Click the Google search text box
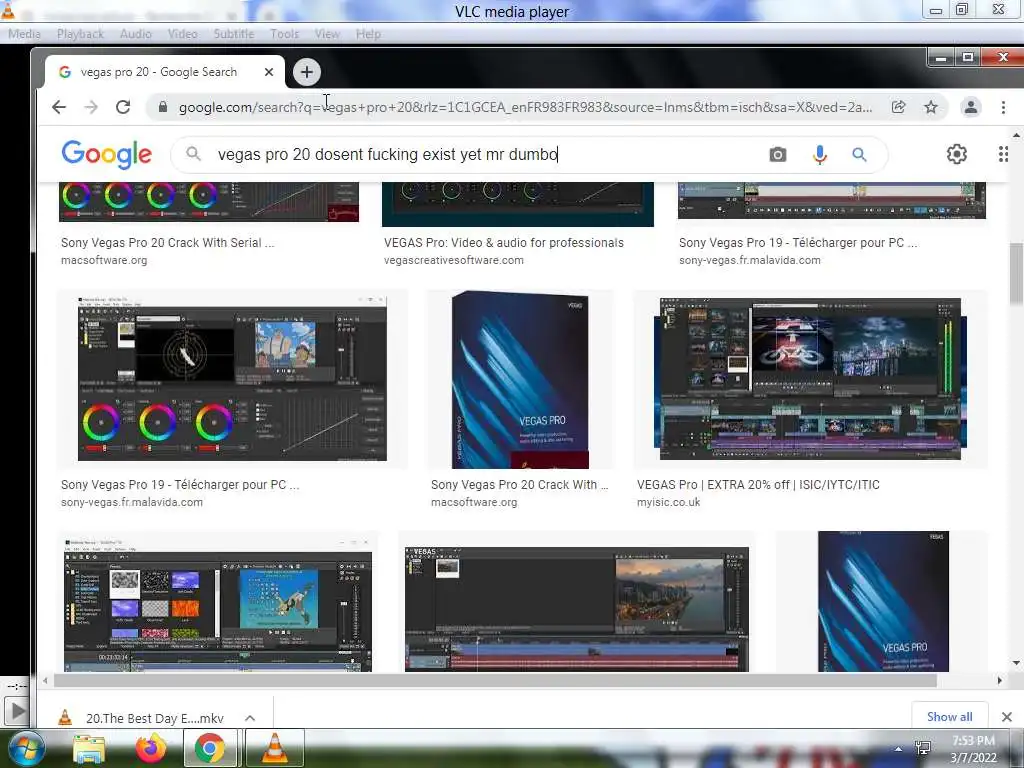Screen dimensions: 1024x768 (483, 155)
